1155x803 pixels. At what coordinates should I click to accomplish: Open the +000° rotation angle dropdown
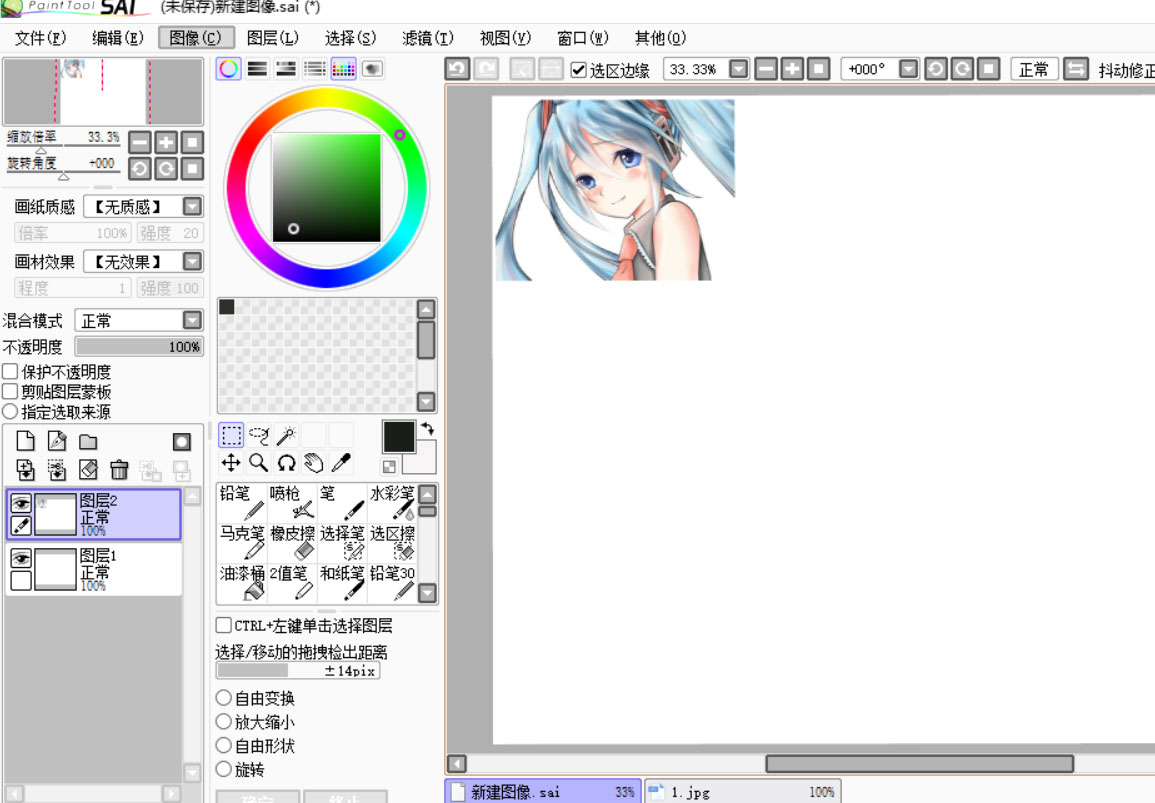tap(909, 69)
